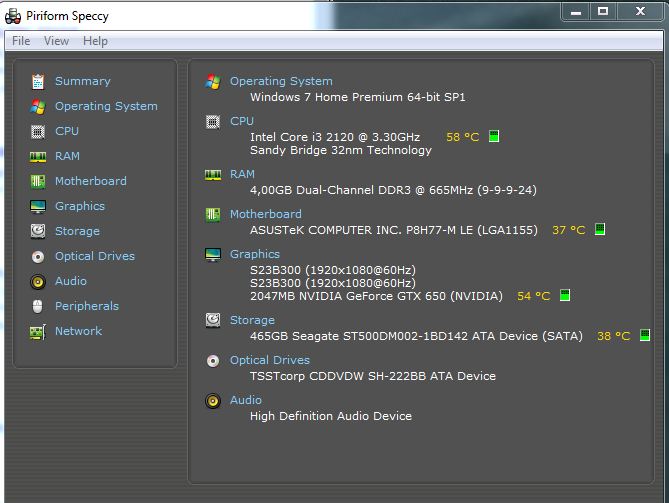Select Network in the sidebar

point(79,331)
